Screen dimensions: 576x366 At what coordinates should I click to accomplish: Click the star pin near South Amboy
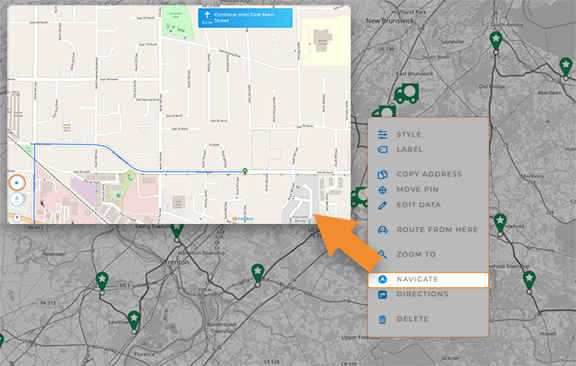496,42
